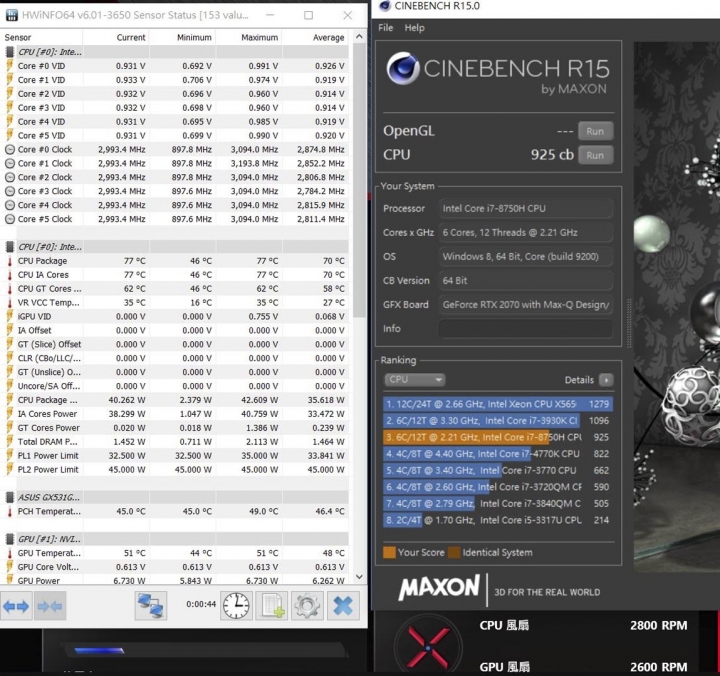Click the CPU Package temperature thermometer icon

click(x=10, y=261)
